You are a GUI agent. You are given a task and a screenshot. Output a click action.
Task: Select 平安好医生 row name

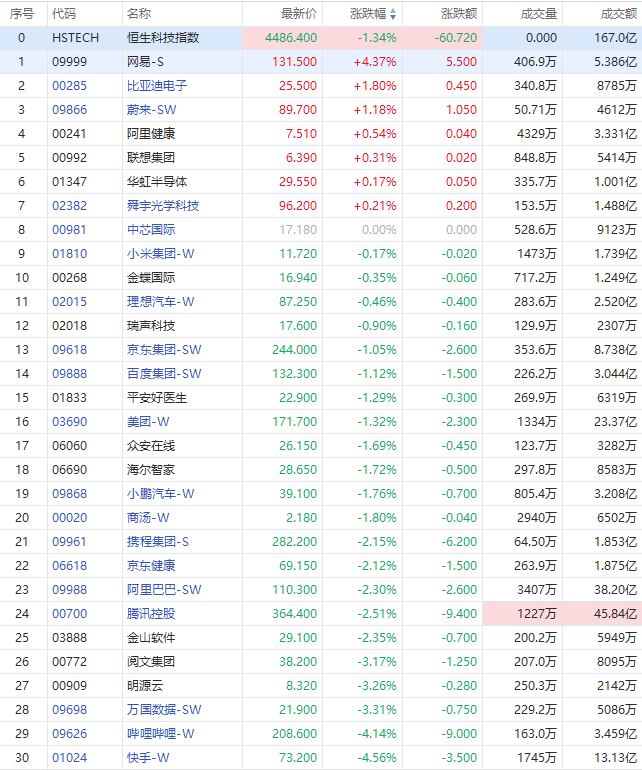[157, 398]
